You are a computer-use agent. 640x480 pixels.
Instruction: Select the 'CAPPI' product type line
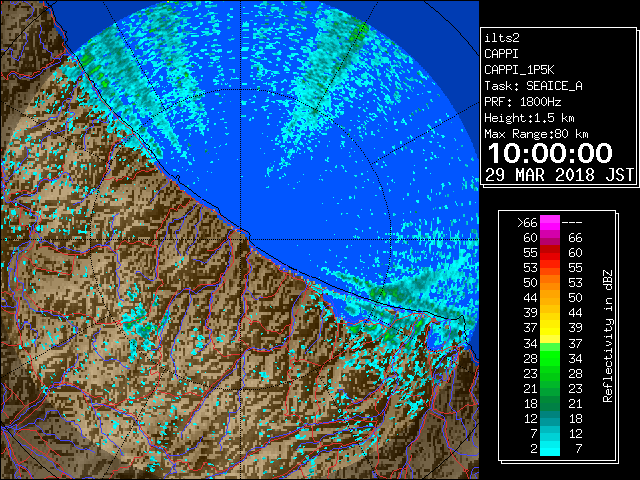click(501, 54)
